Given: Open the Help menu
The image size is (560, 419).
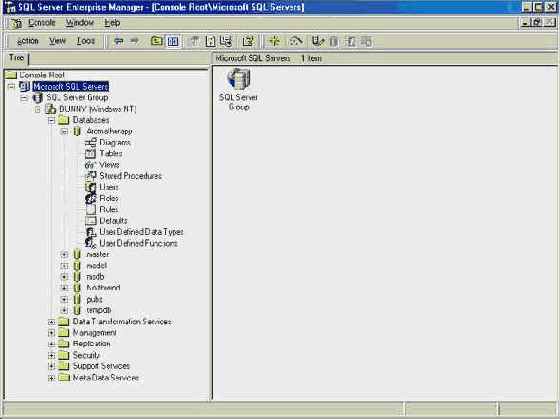Looking at the screenshot, I should [112, 23].
